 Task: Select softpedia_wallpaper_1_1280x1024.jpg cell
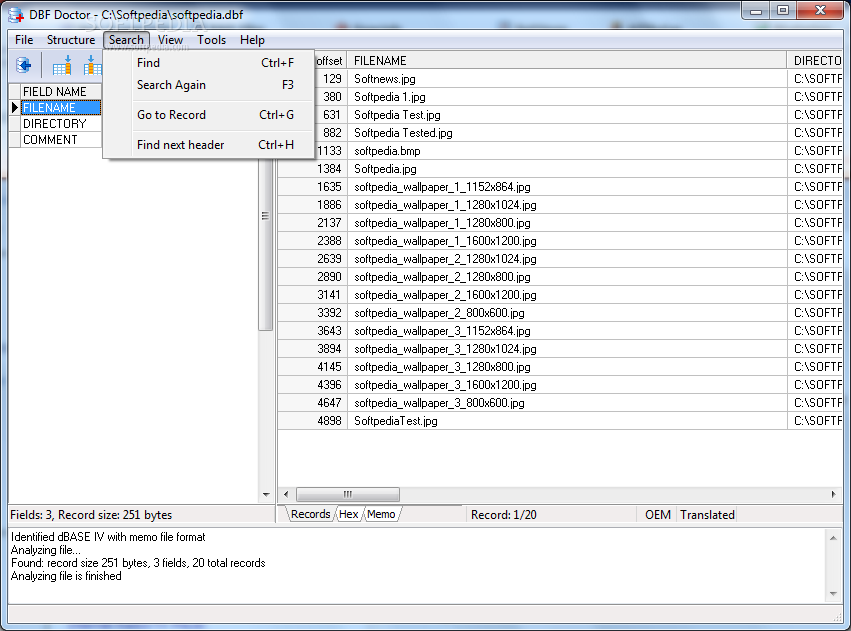[x=567, y=205]
